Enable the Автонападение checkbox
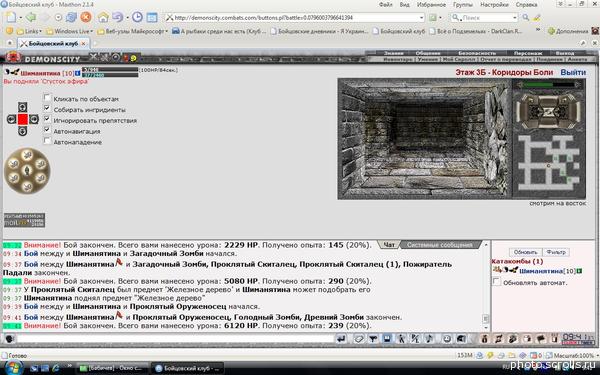This screenshot has width=600, height=375. [47, 141]
